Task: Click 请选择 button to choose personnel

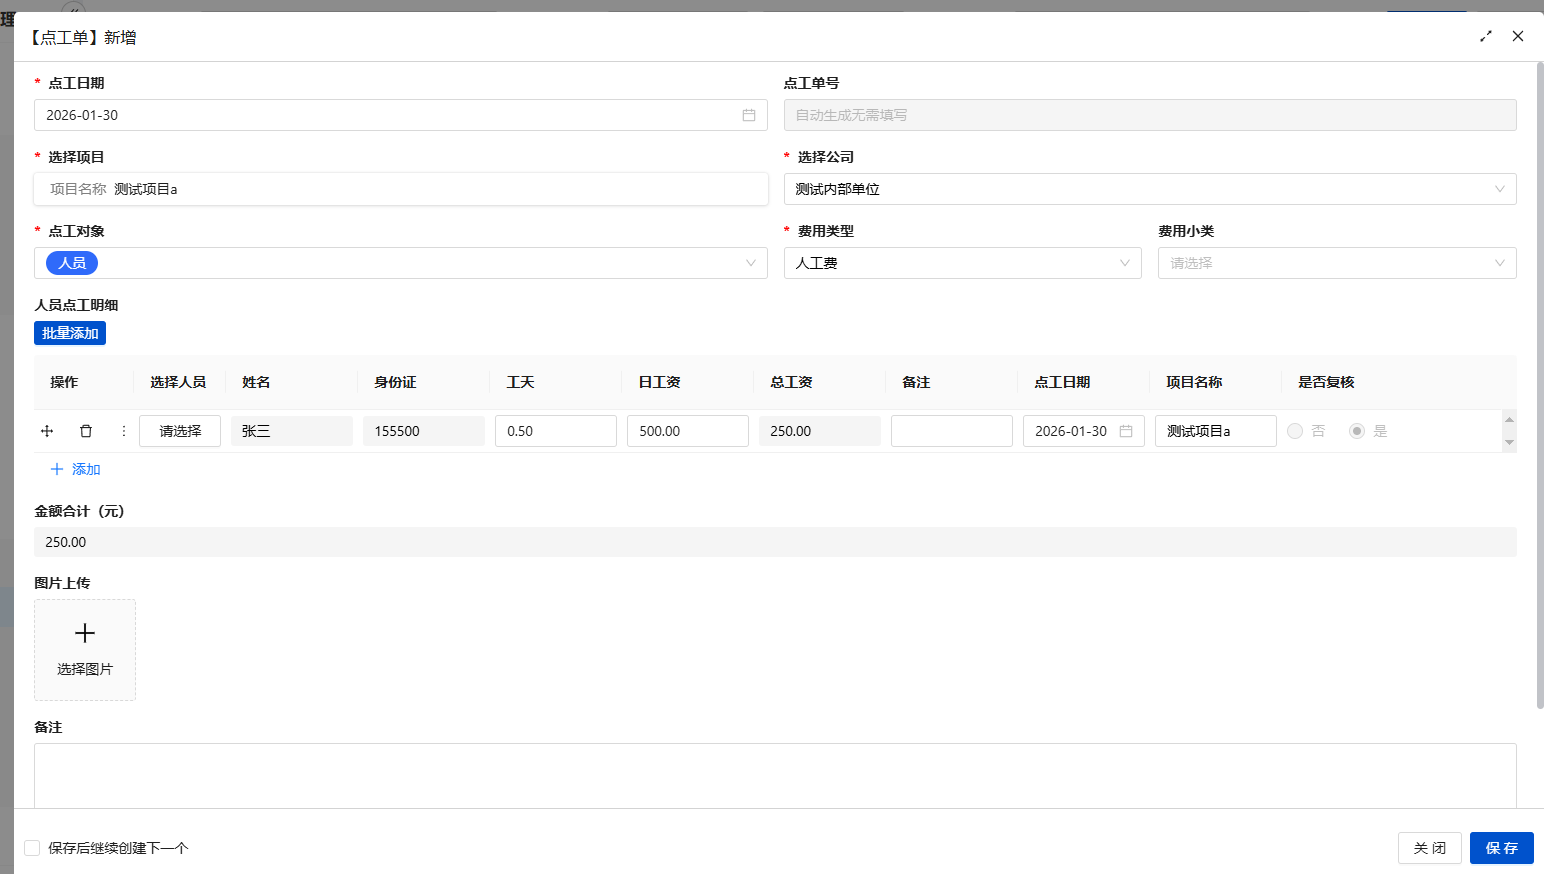Action: point(180,431)
